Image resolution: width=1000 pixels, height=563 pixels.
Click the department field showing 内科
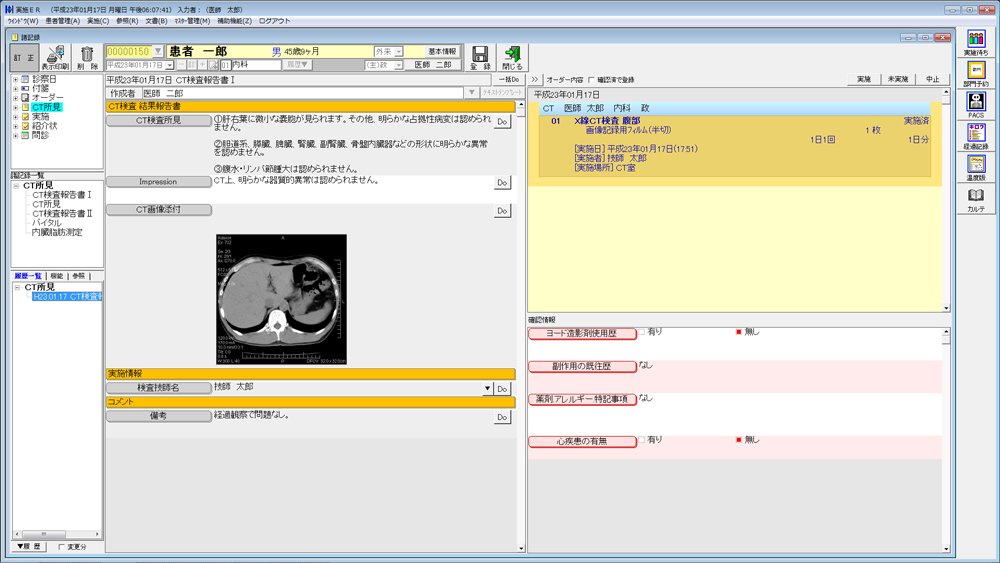pyautogui.click(x=256, y=65)
